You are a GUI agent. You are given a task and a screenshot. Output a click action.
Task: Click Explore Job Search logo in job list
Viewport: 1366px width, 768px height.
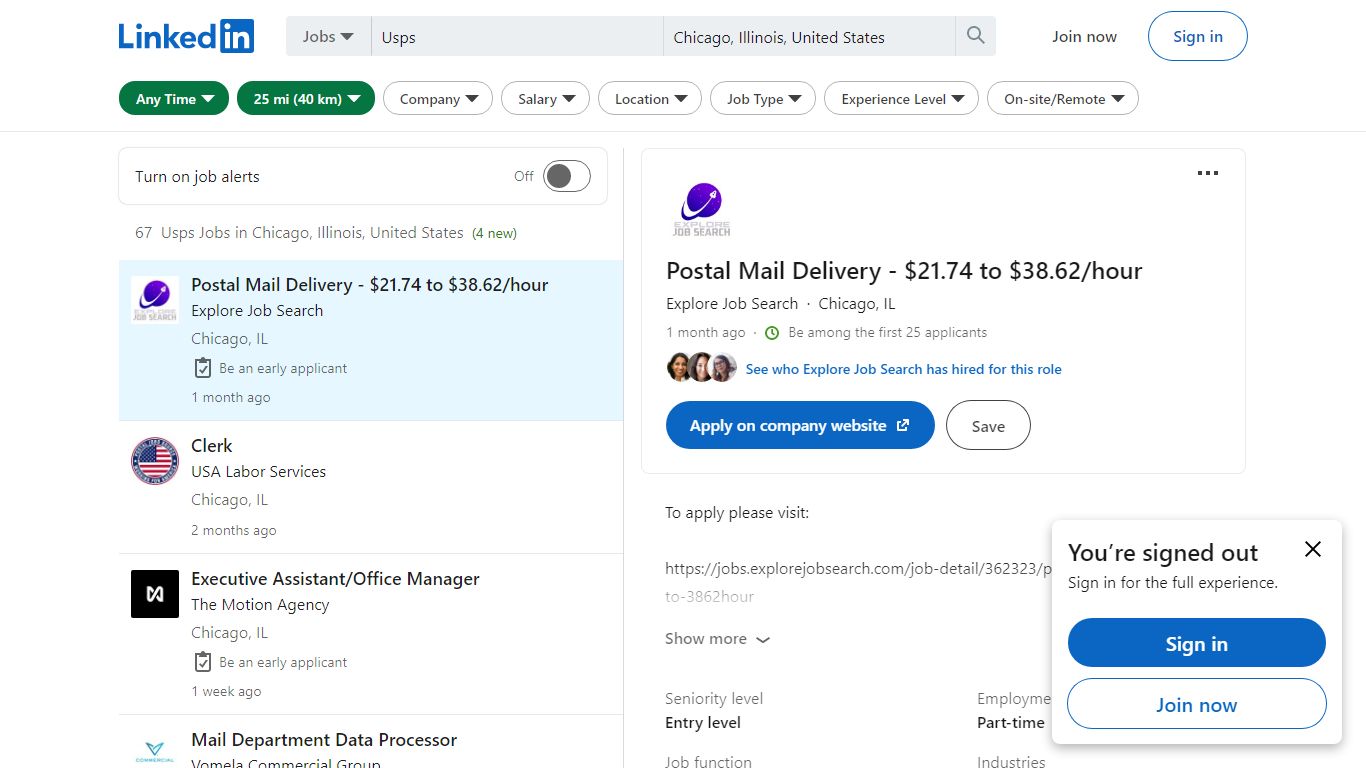tap(155, 300)
